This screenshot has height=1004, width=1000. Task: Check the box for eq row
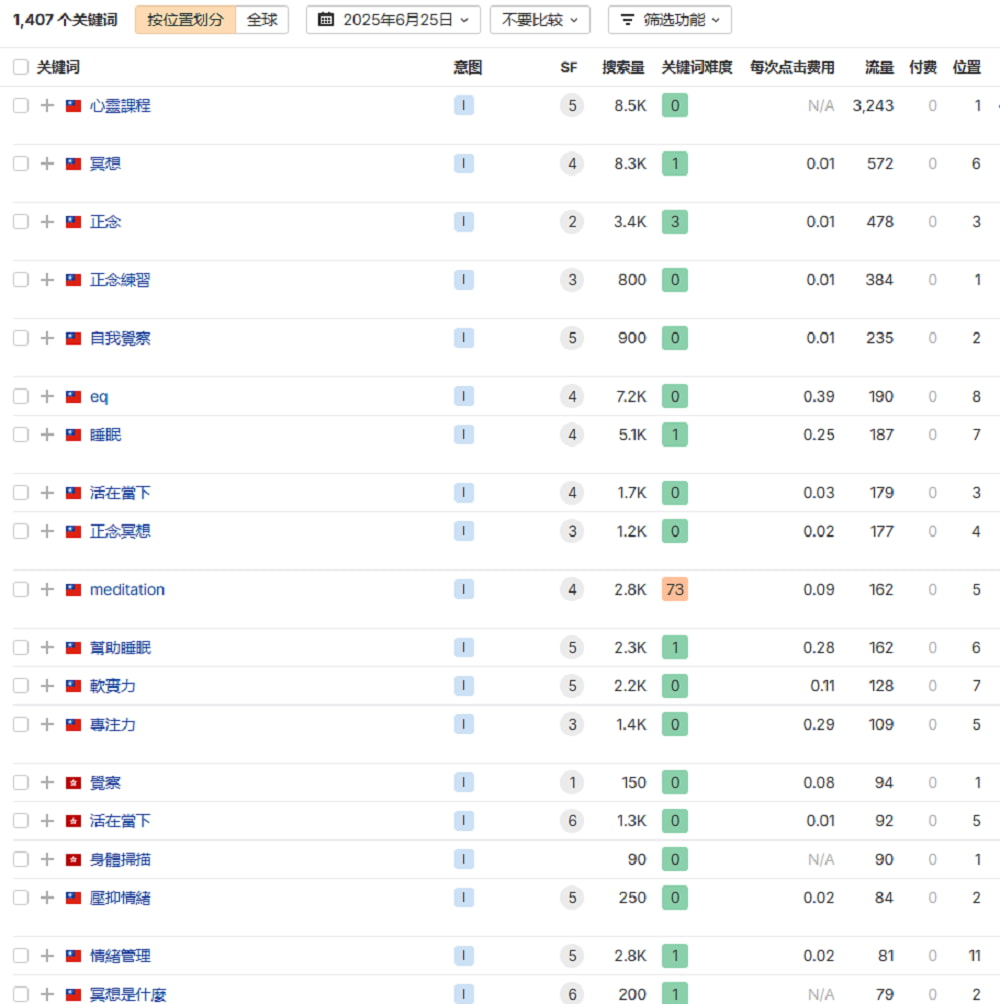[20, 396]
